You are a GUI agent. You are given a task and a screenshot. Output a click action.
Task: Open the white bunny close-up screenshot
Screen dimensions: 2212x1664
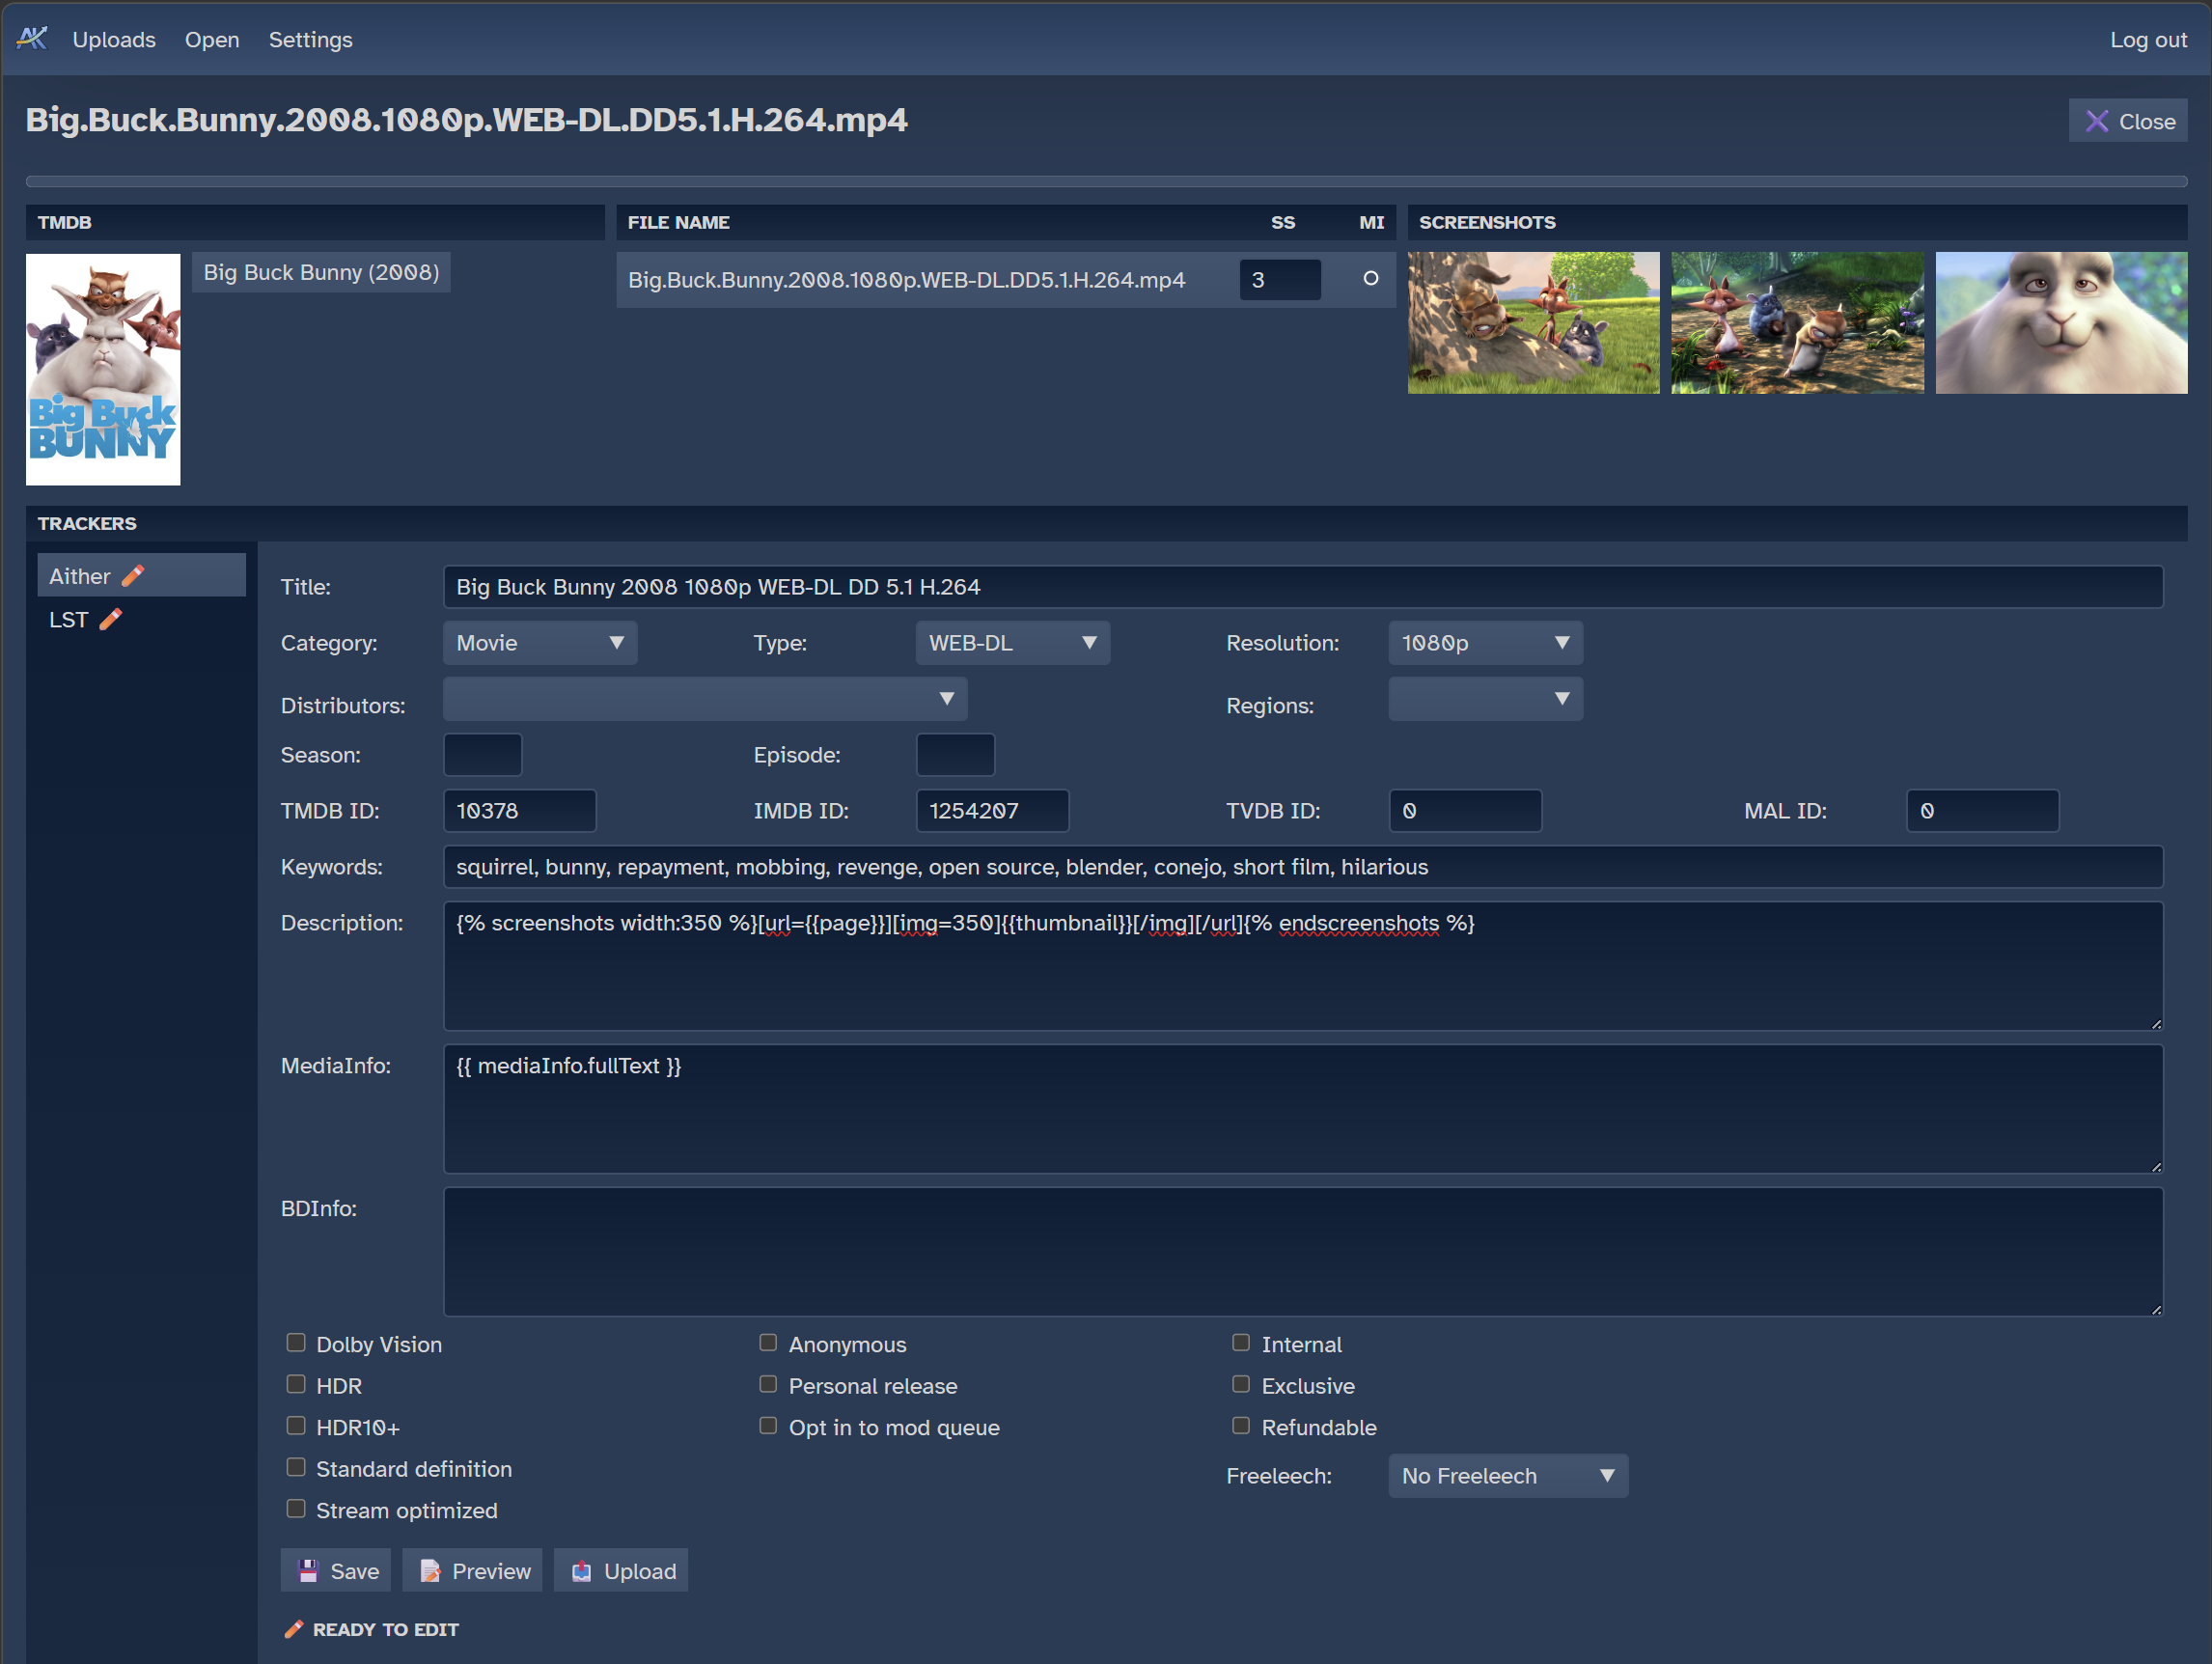[x=2060, y=322]
